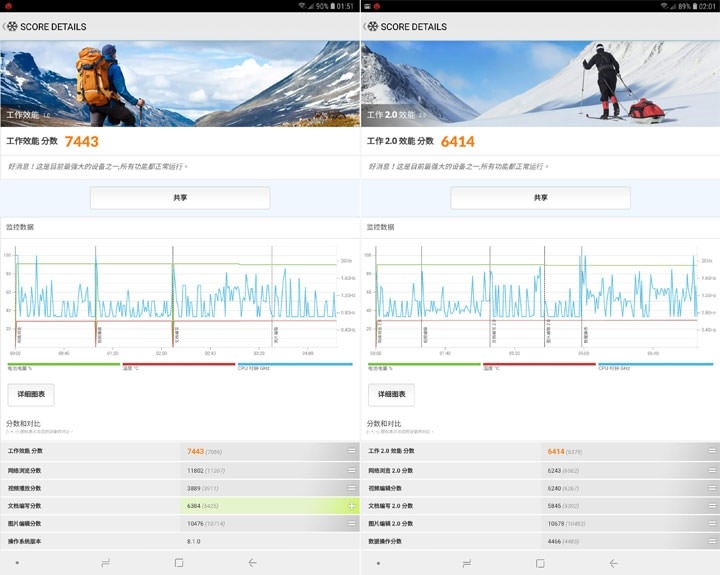Select blue CPU GHz legend on Work 2.0 chart

pos(656,366)
